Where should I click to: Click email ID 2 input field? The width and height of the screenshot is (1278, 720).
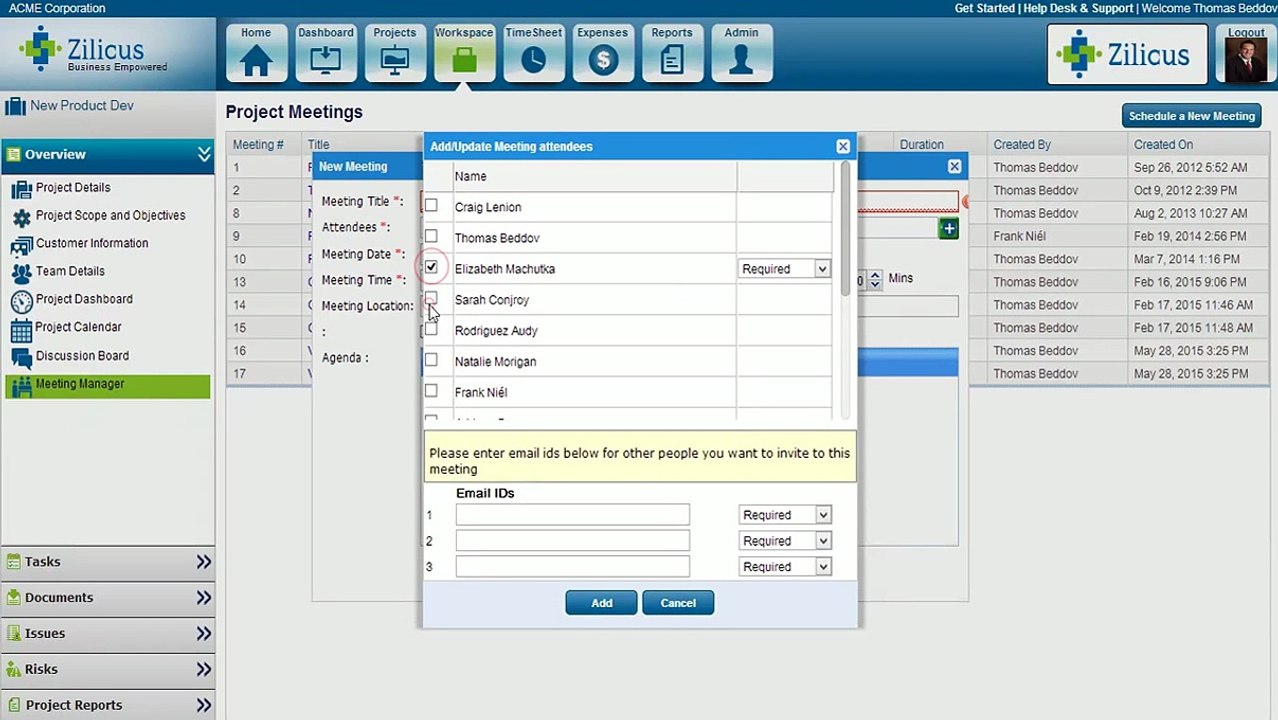(x=572, y=541)
